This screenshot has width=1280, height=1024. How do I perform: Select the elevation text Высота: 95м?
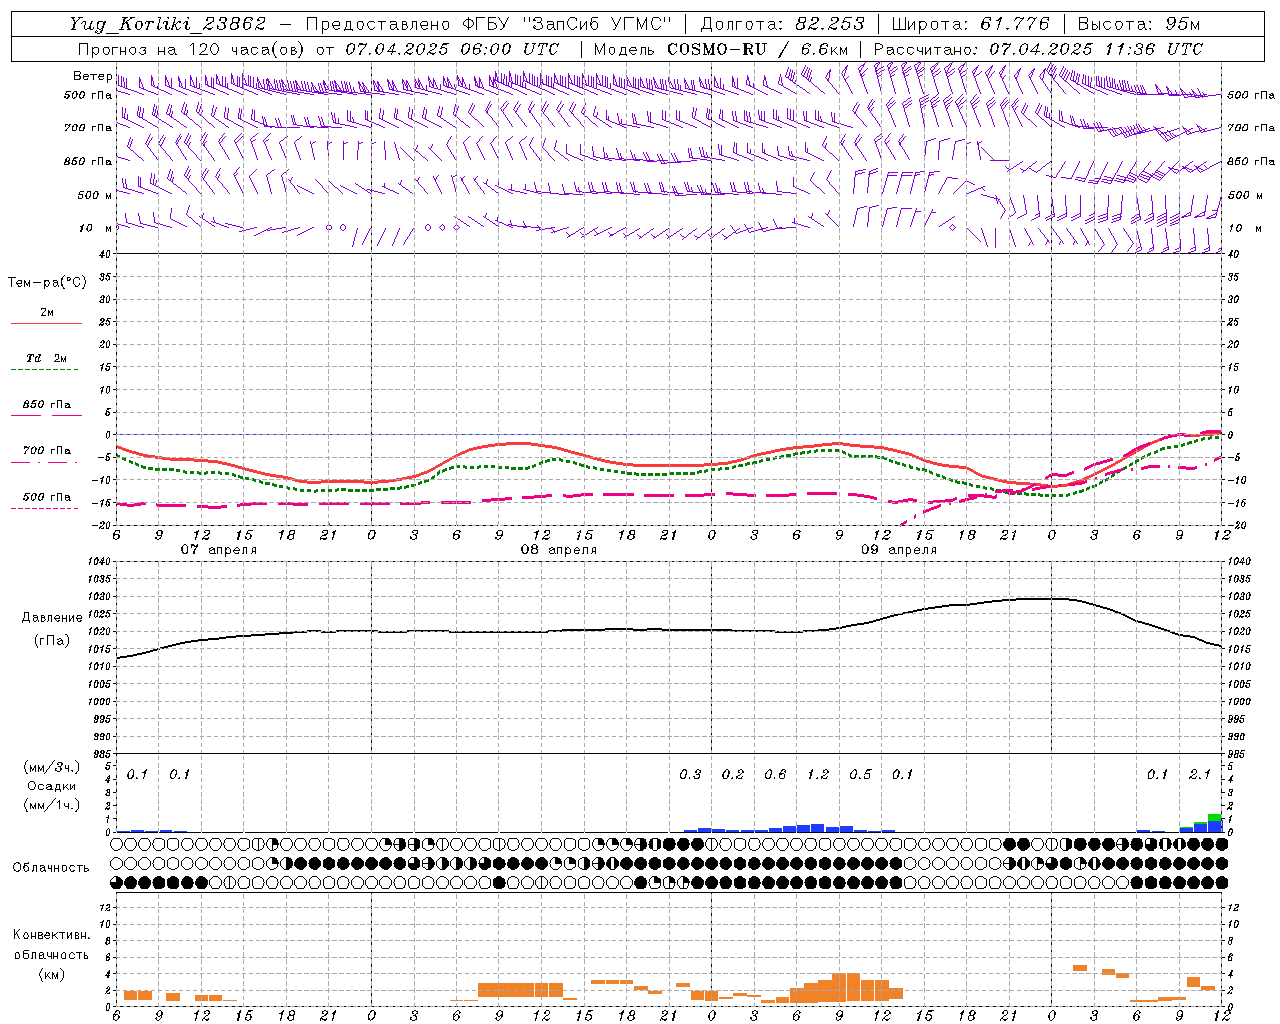pyautogui.click(x=1138, y=24)
